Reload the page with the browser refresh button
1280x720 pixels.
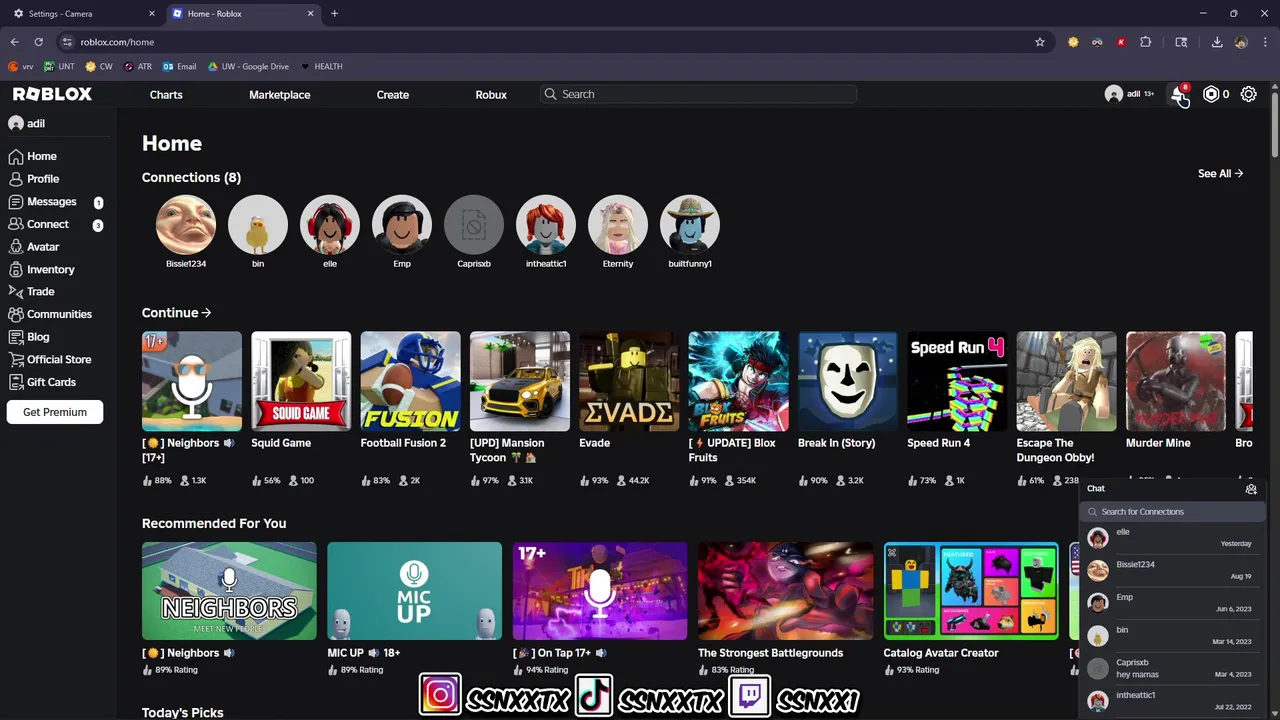(38, 42)
